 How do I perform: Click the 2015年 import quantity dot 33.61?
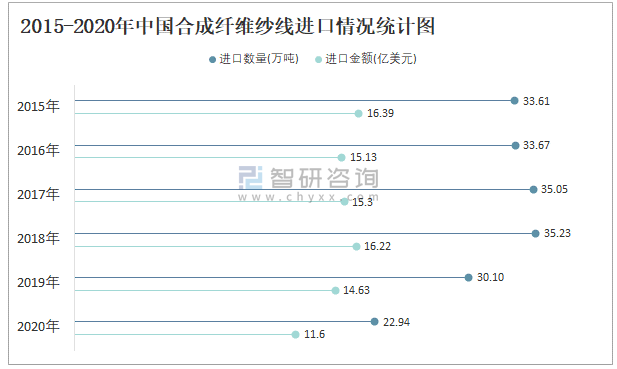[514, 101]
